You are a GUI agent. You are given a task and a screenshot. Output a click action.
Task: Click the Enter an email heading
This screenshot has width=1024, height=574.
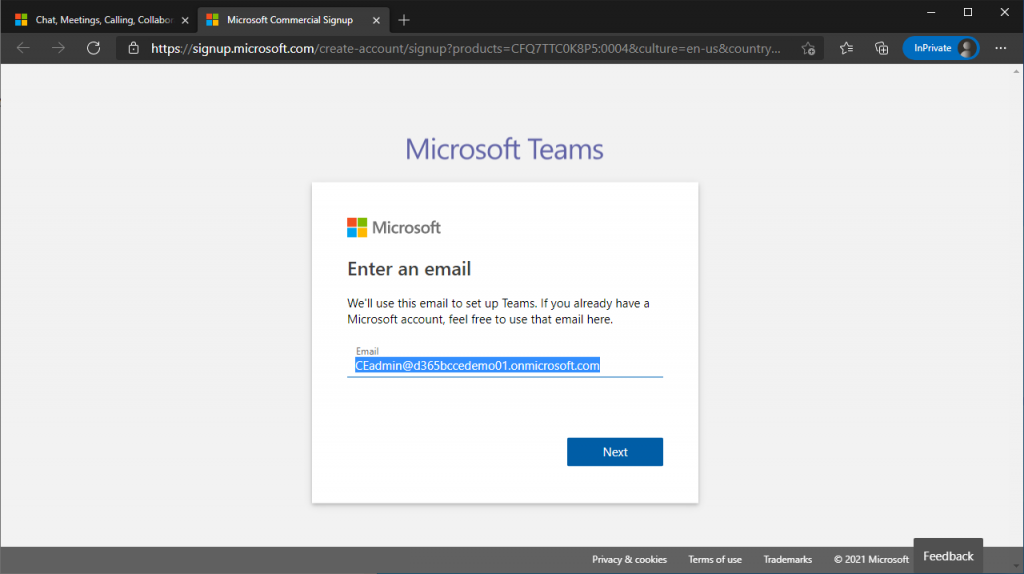(409, 269)
